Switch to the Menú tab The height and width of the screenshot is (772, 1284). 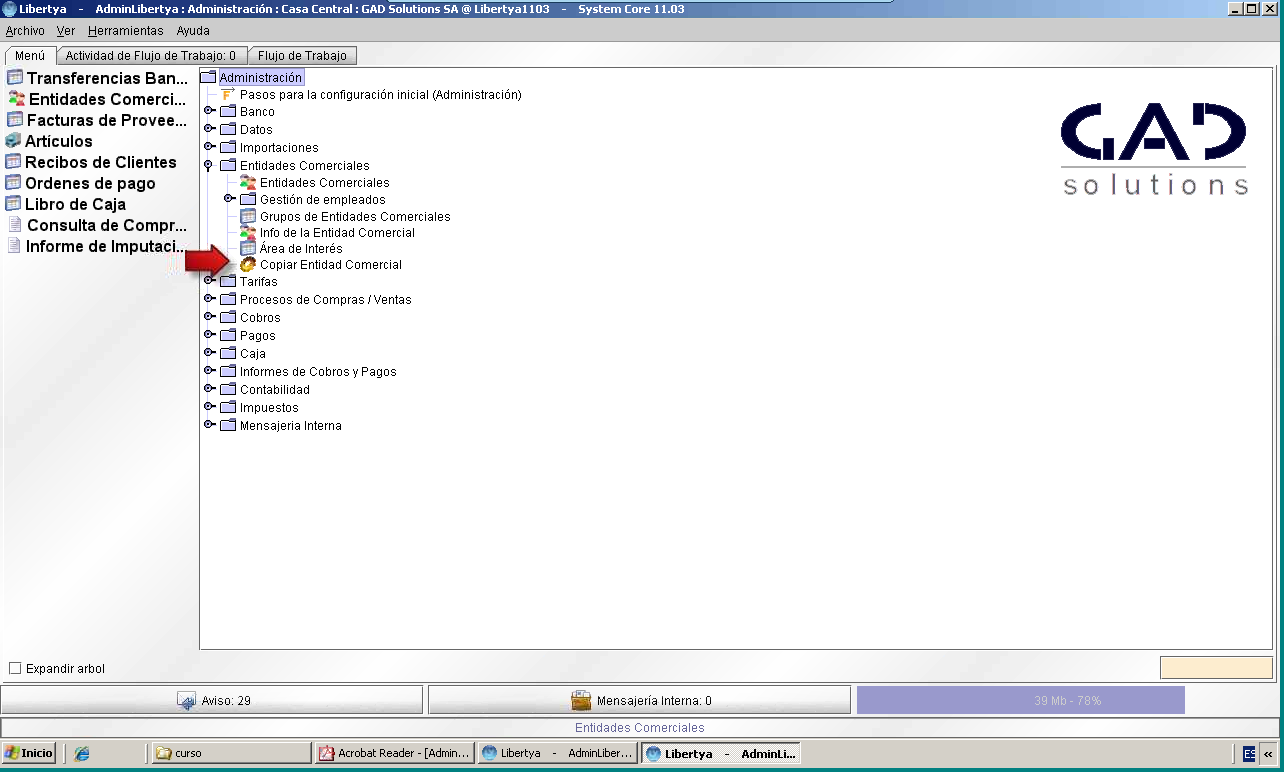pos(30,56)
